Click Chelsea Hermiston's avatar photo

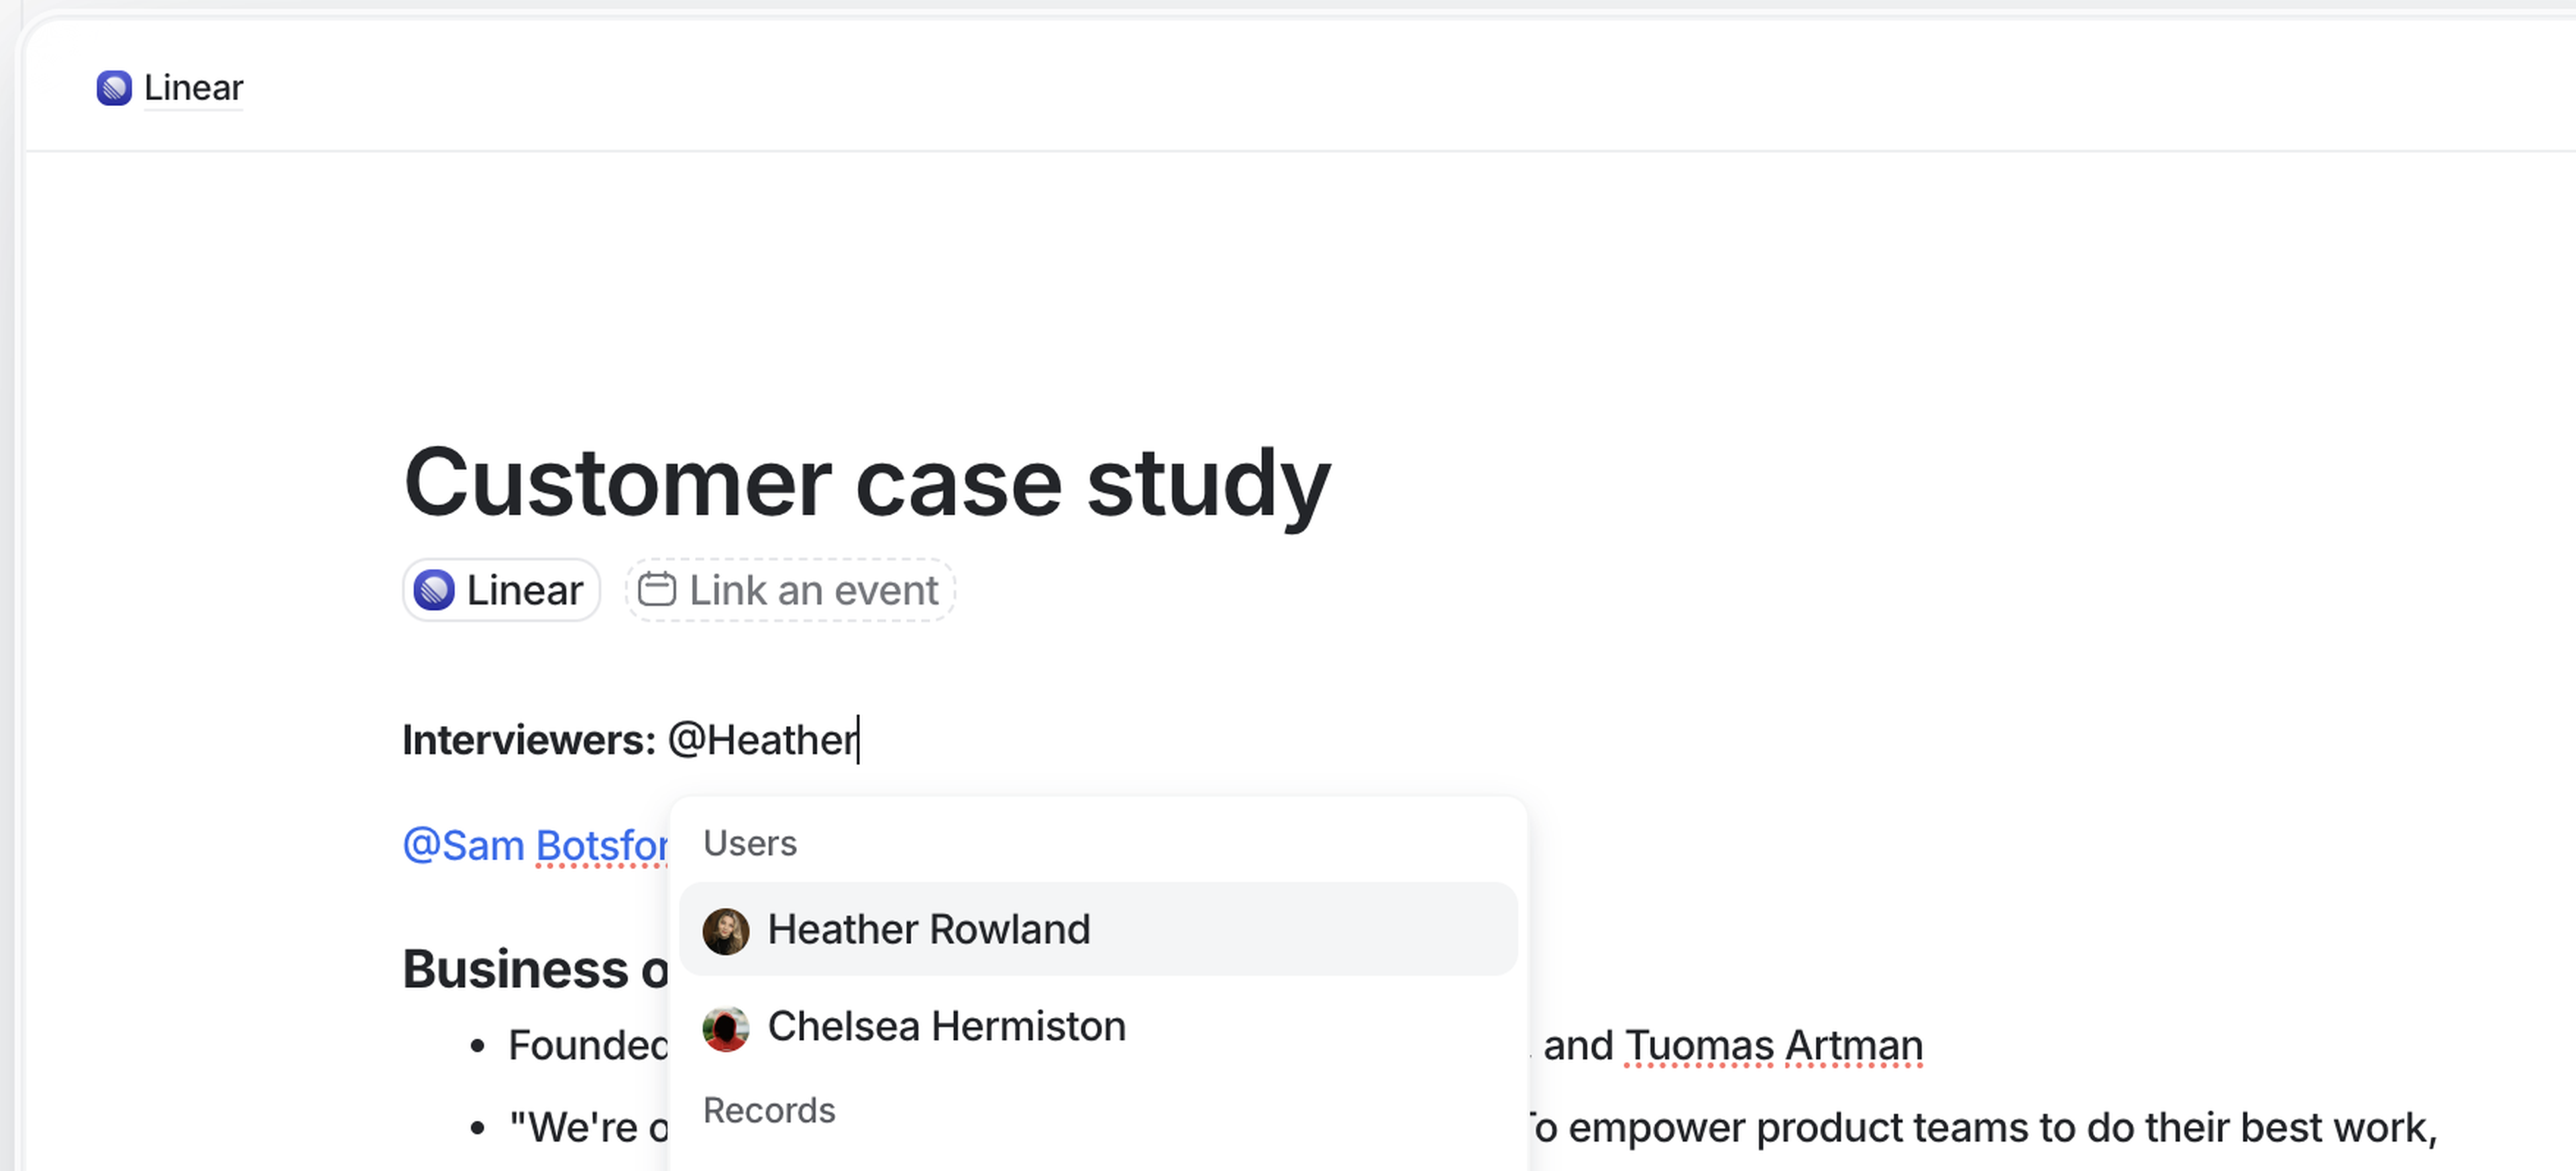coord(726,1028)
